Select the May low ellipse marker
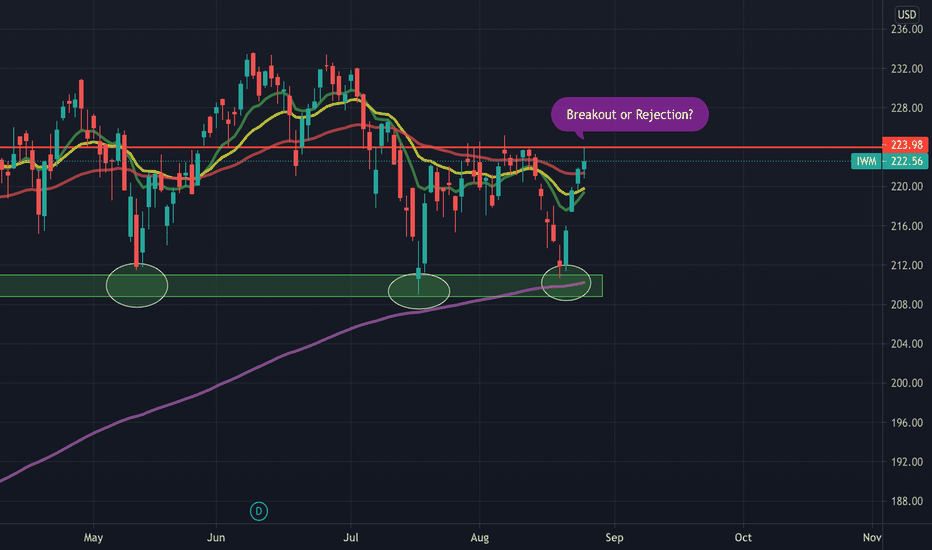Image resolution: width=932 pixels, height=550 pixels. click(137, 285)
